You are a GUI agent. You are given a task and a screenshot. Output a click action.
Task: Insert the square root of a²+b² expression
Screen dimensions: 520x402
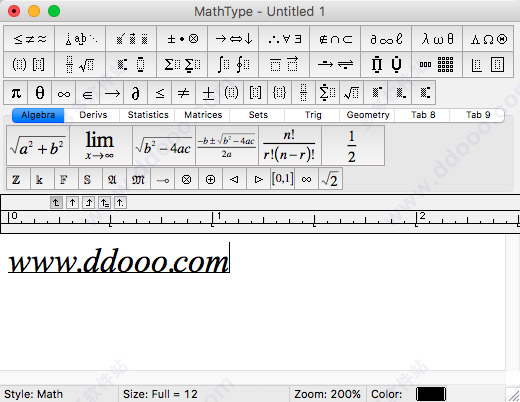point(38,146)
